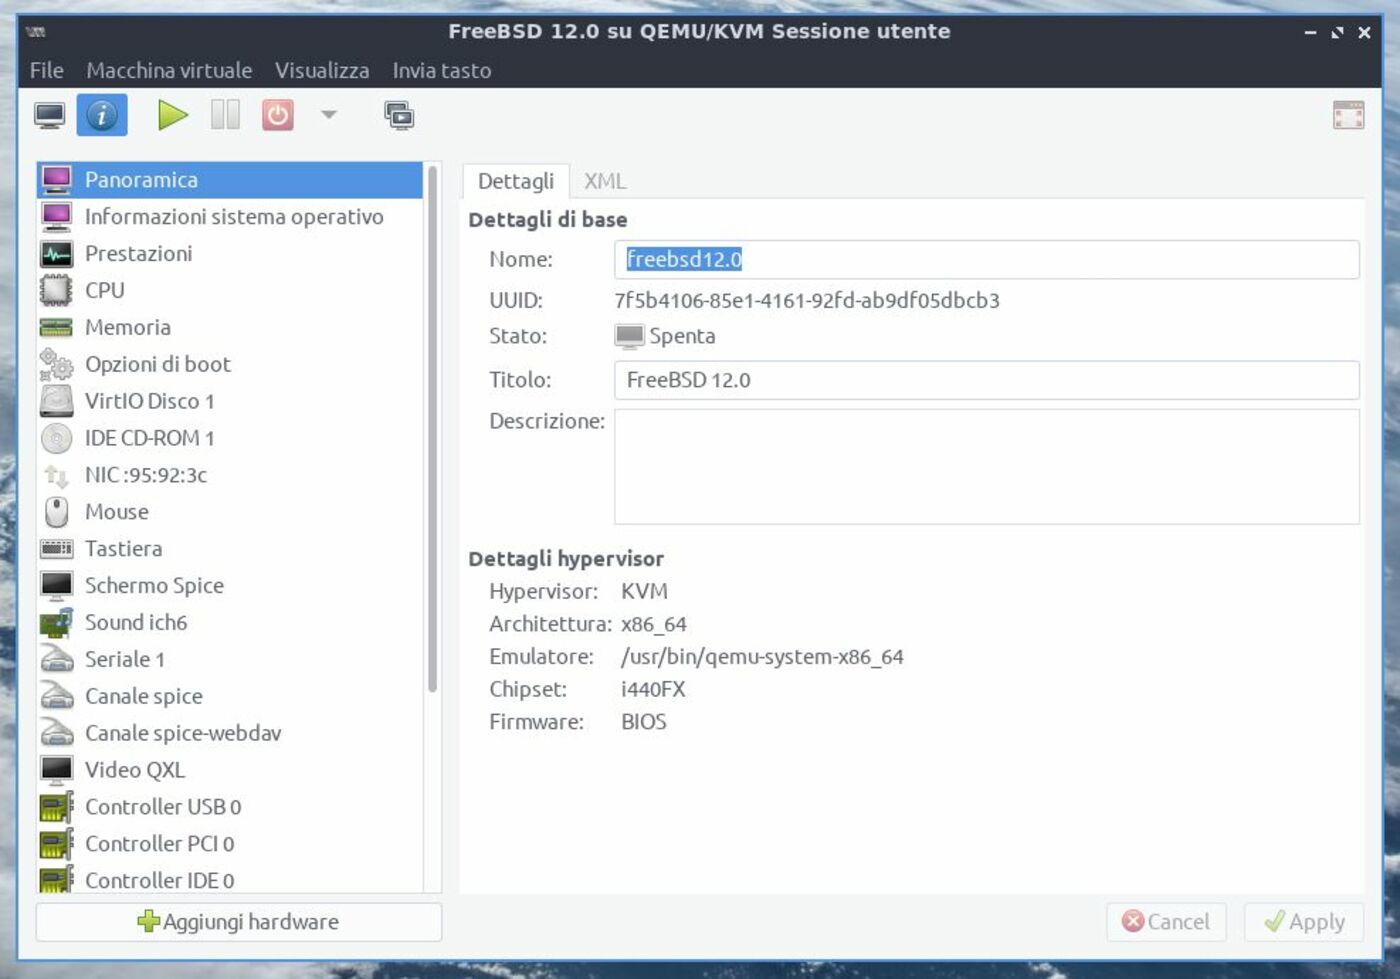This screenshot has height=979, width=1400.
Task: Power off the VM using the shutdown icon
Action: click(276, 114)
